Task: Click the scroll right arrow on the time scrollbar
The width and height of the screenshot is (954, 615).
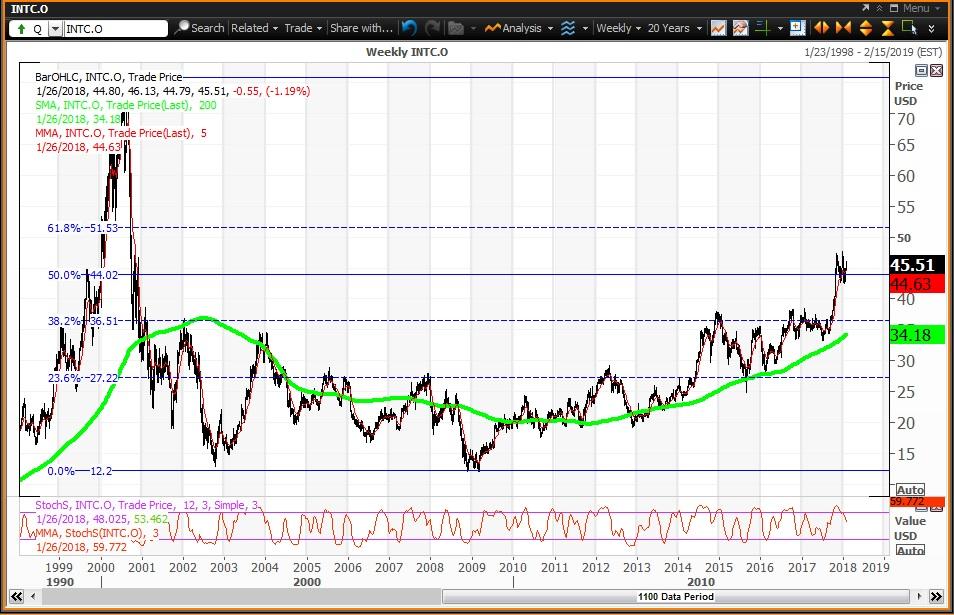Action: pos(919,597)
